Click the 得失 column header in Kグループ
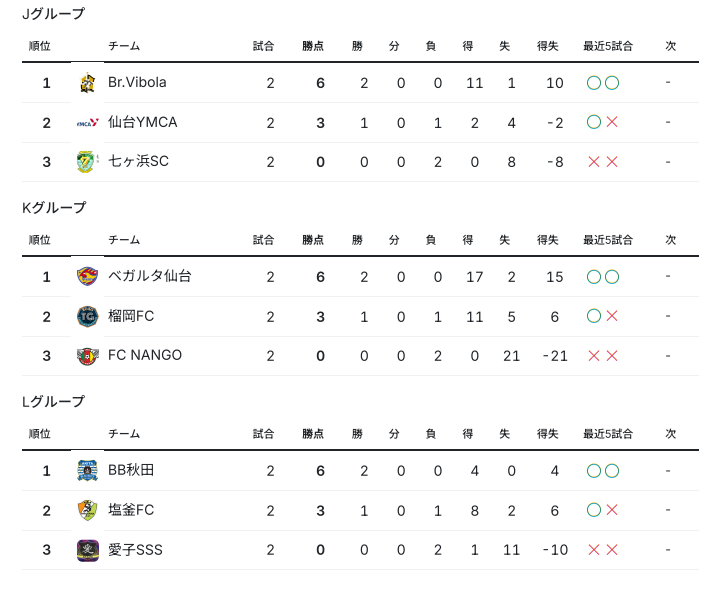 tap(547, 240)
